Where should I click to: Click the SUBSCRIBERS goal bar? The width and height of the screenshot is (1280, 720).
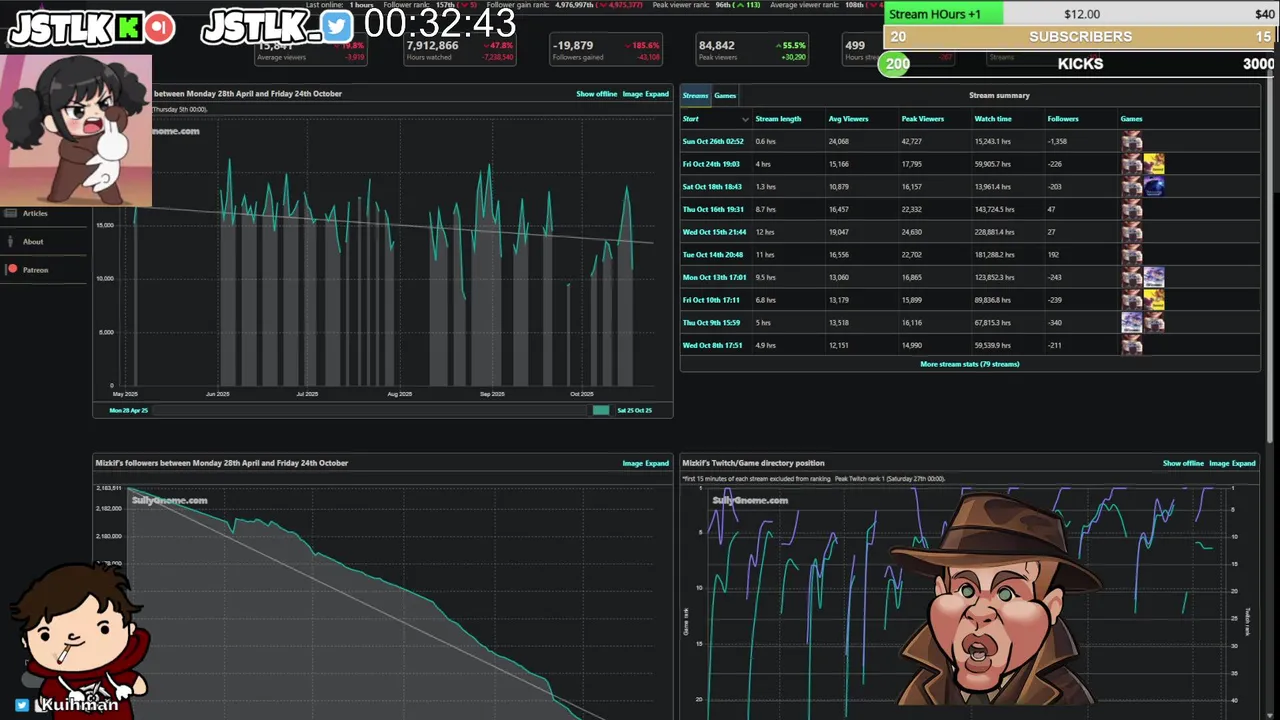click(x=1081, y=37)
